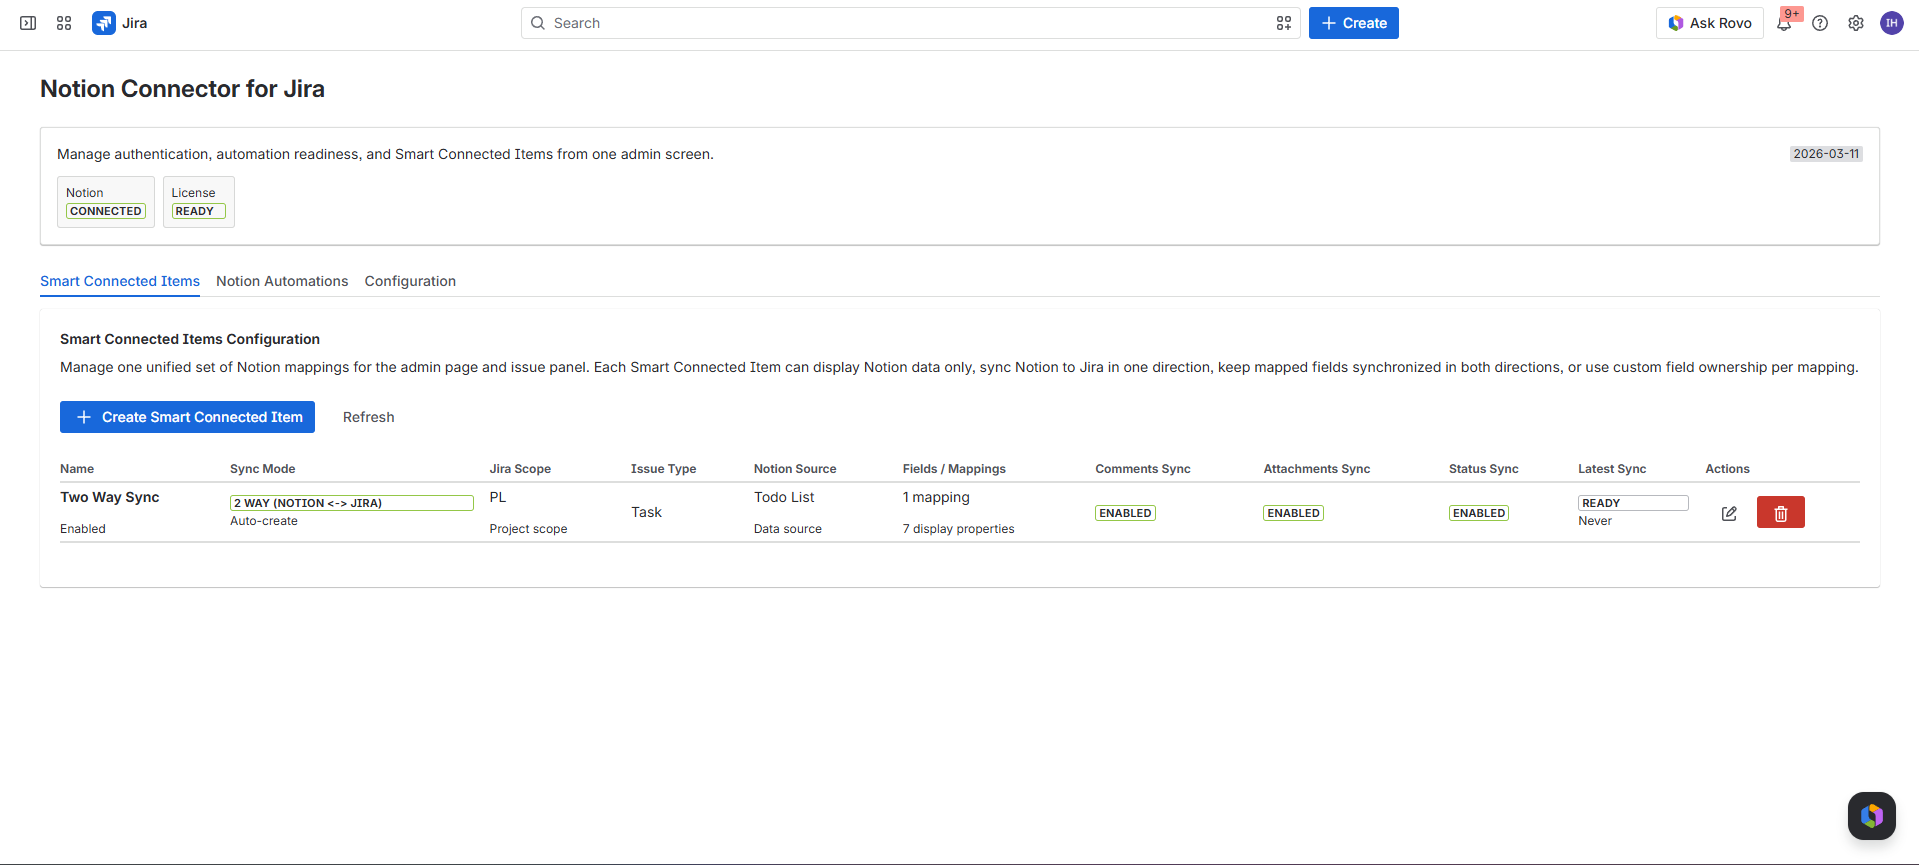Click the 7 display properties text

pyautogui.click(x=958, y=529)
